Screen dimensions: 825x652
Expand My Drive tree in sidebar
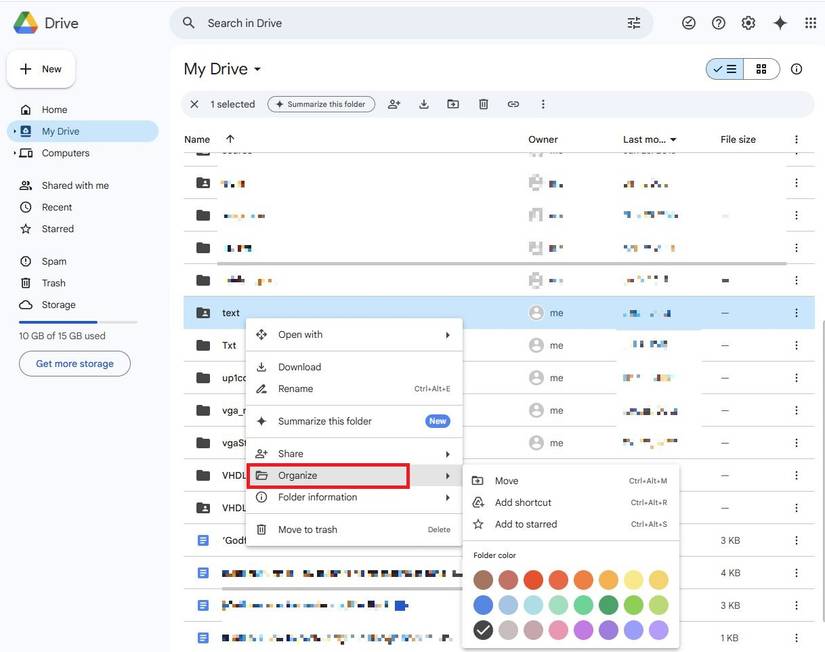coord(15,131)
